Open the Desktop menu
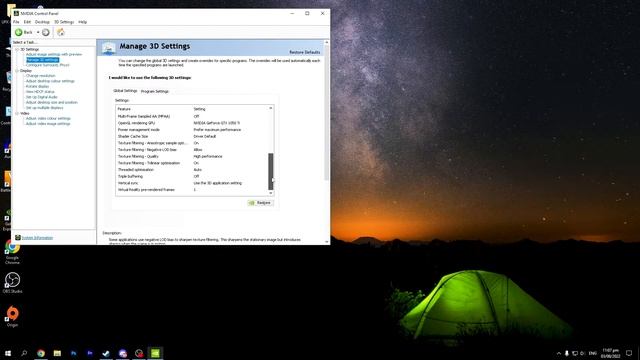This screenshot has width=640, height=360. [42, 22]
